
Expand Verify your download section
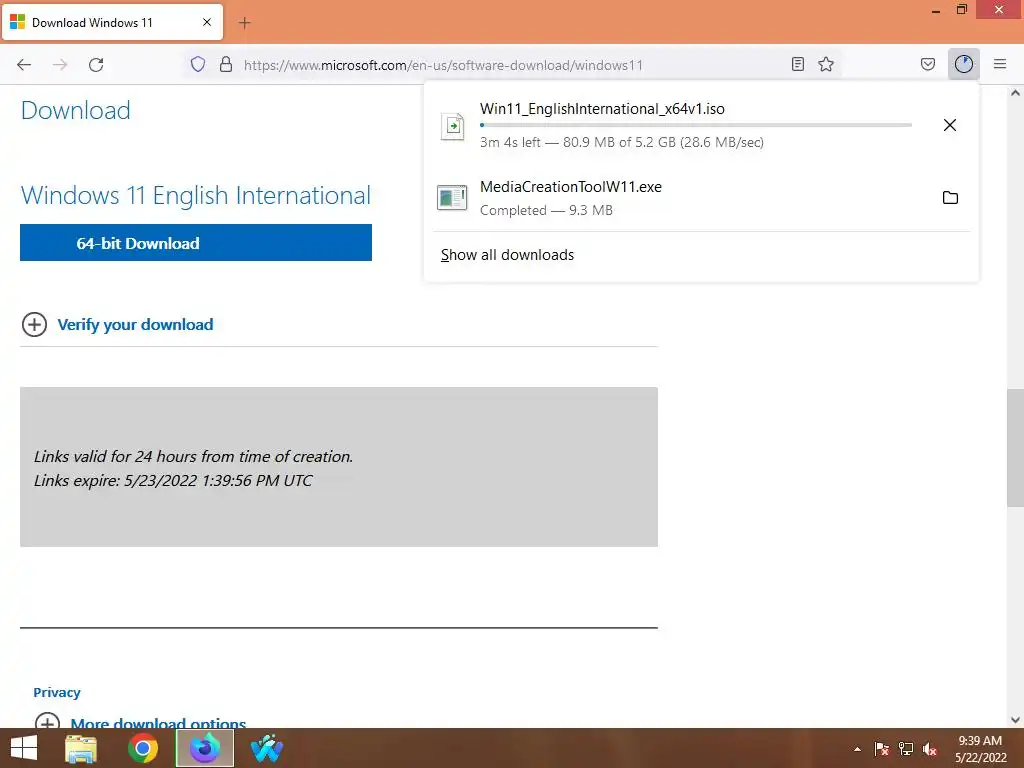pos(34,325)
